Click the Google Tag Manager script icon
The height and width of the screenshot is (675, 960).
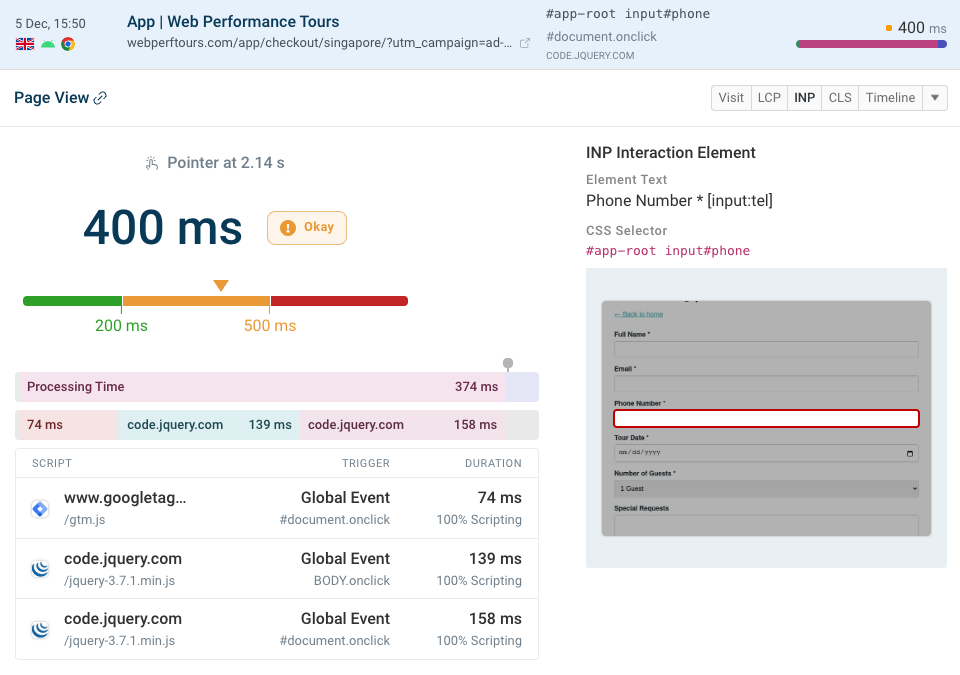point(40,508)
